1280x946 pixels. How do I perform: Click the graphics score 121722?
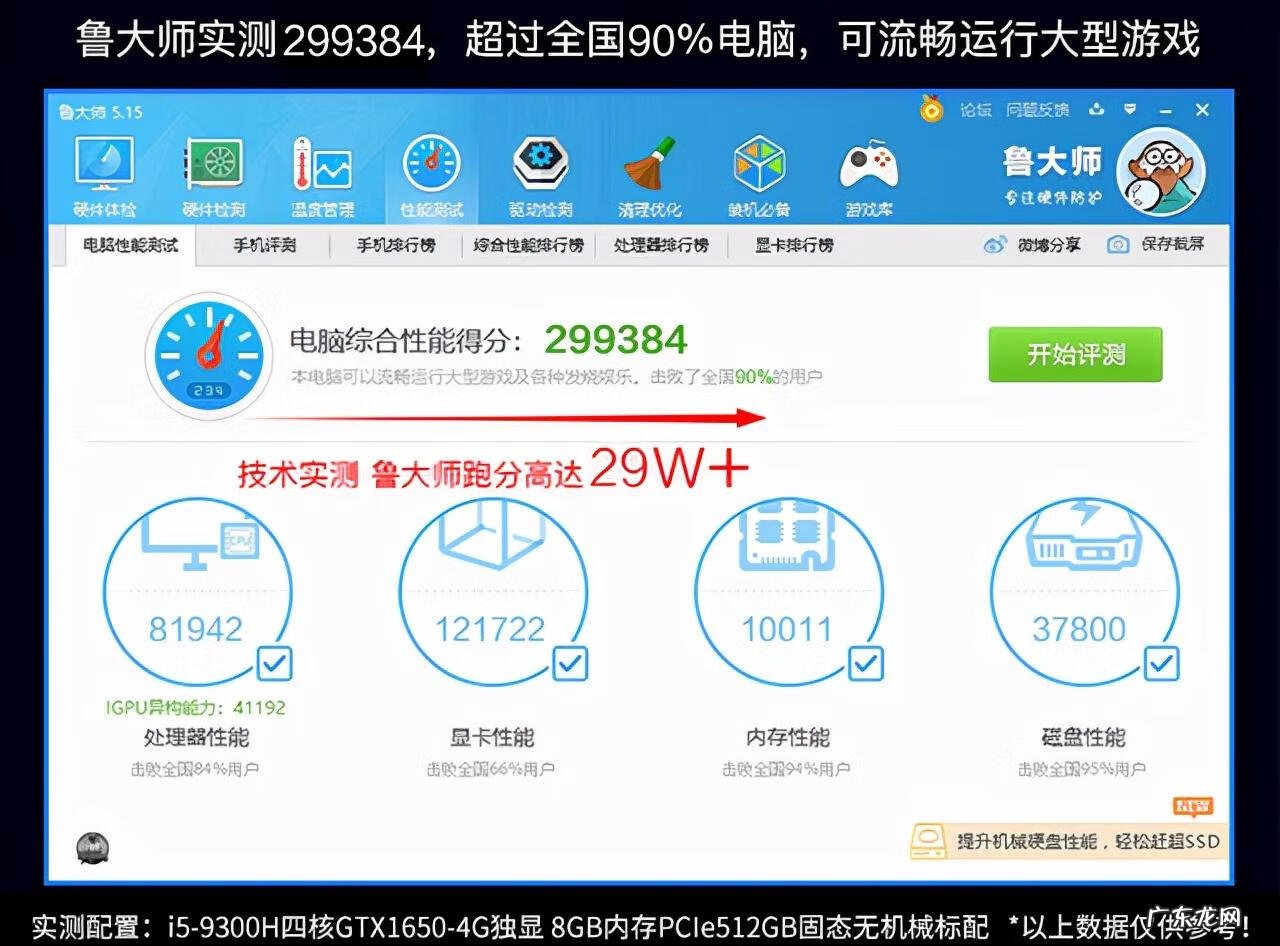point(490,629)
